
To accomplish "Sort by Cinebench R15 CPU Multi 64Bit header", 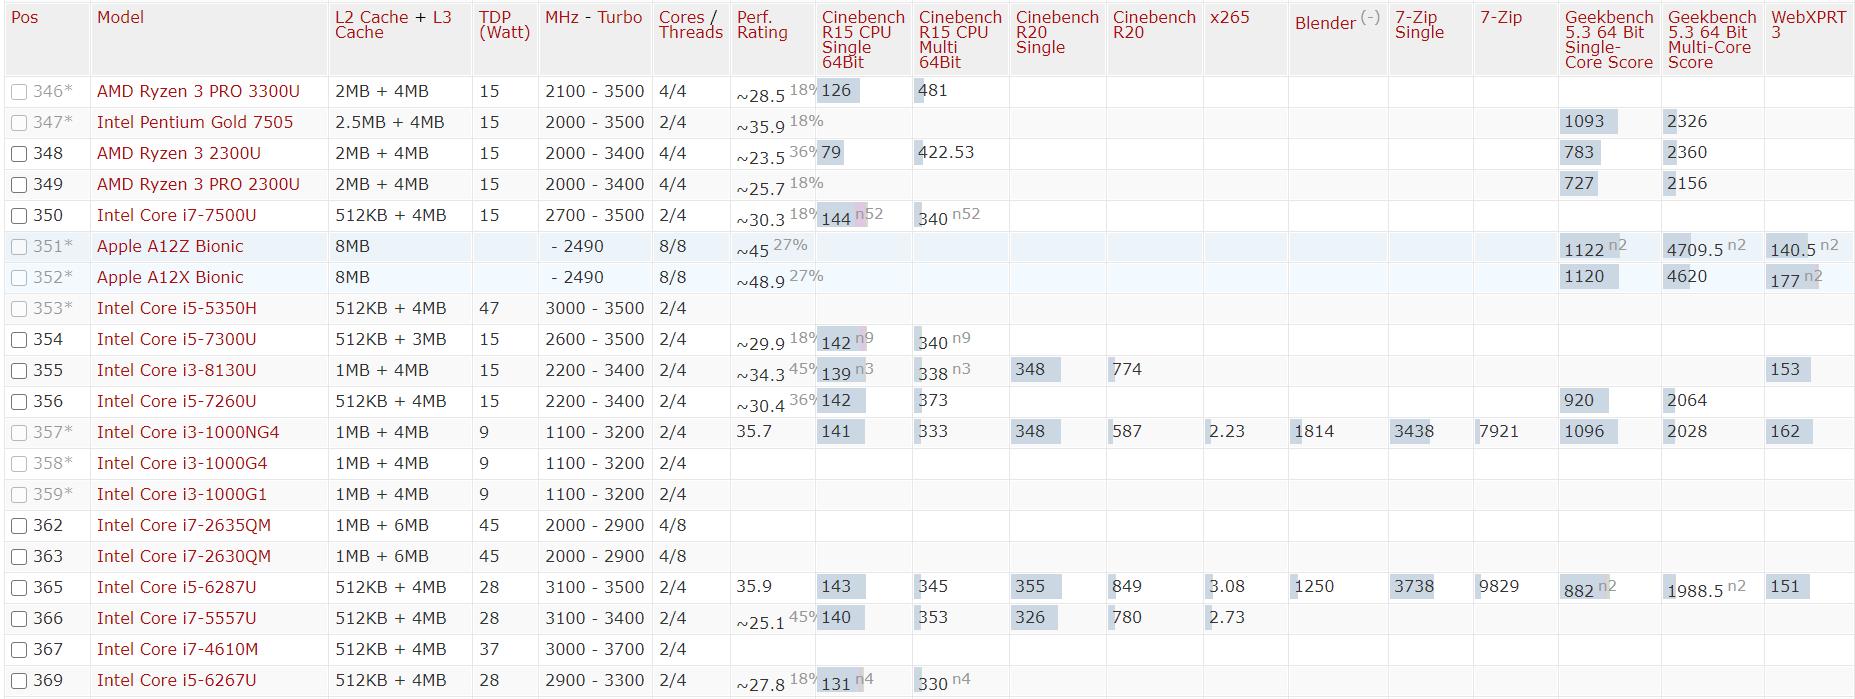I will [x=960, y=40].
